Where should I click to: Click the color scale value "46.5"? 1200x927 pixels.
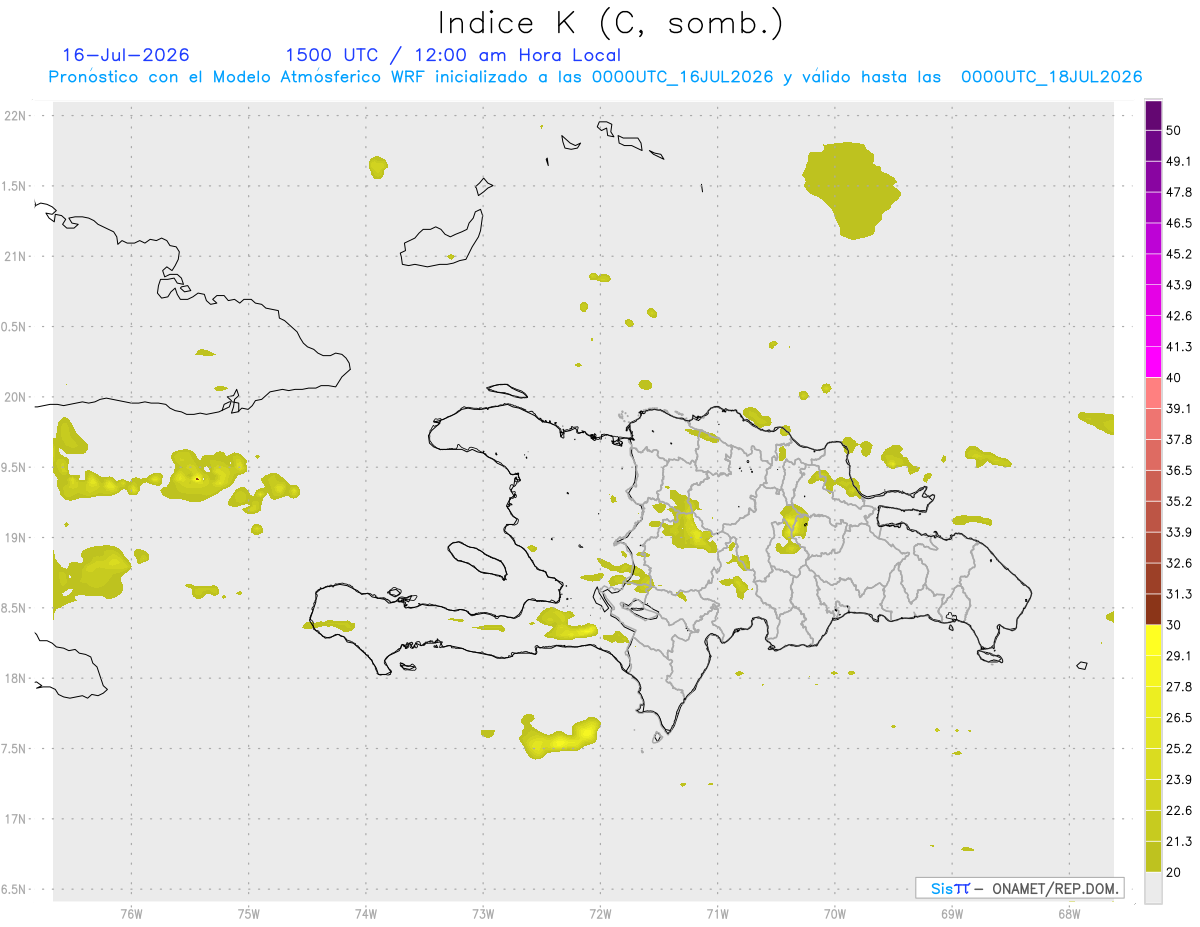(1179, 223)
